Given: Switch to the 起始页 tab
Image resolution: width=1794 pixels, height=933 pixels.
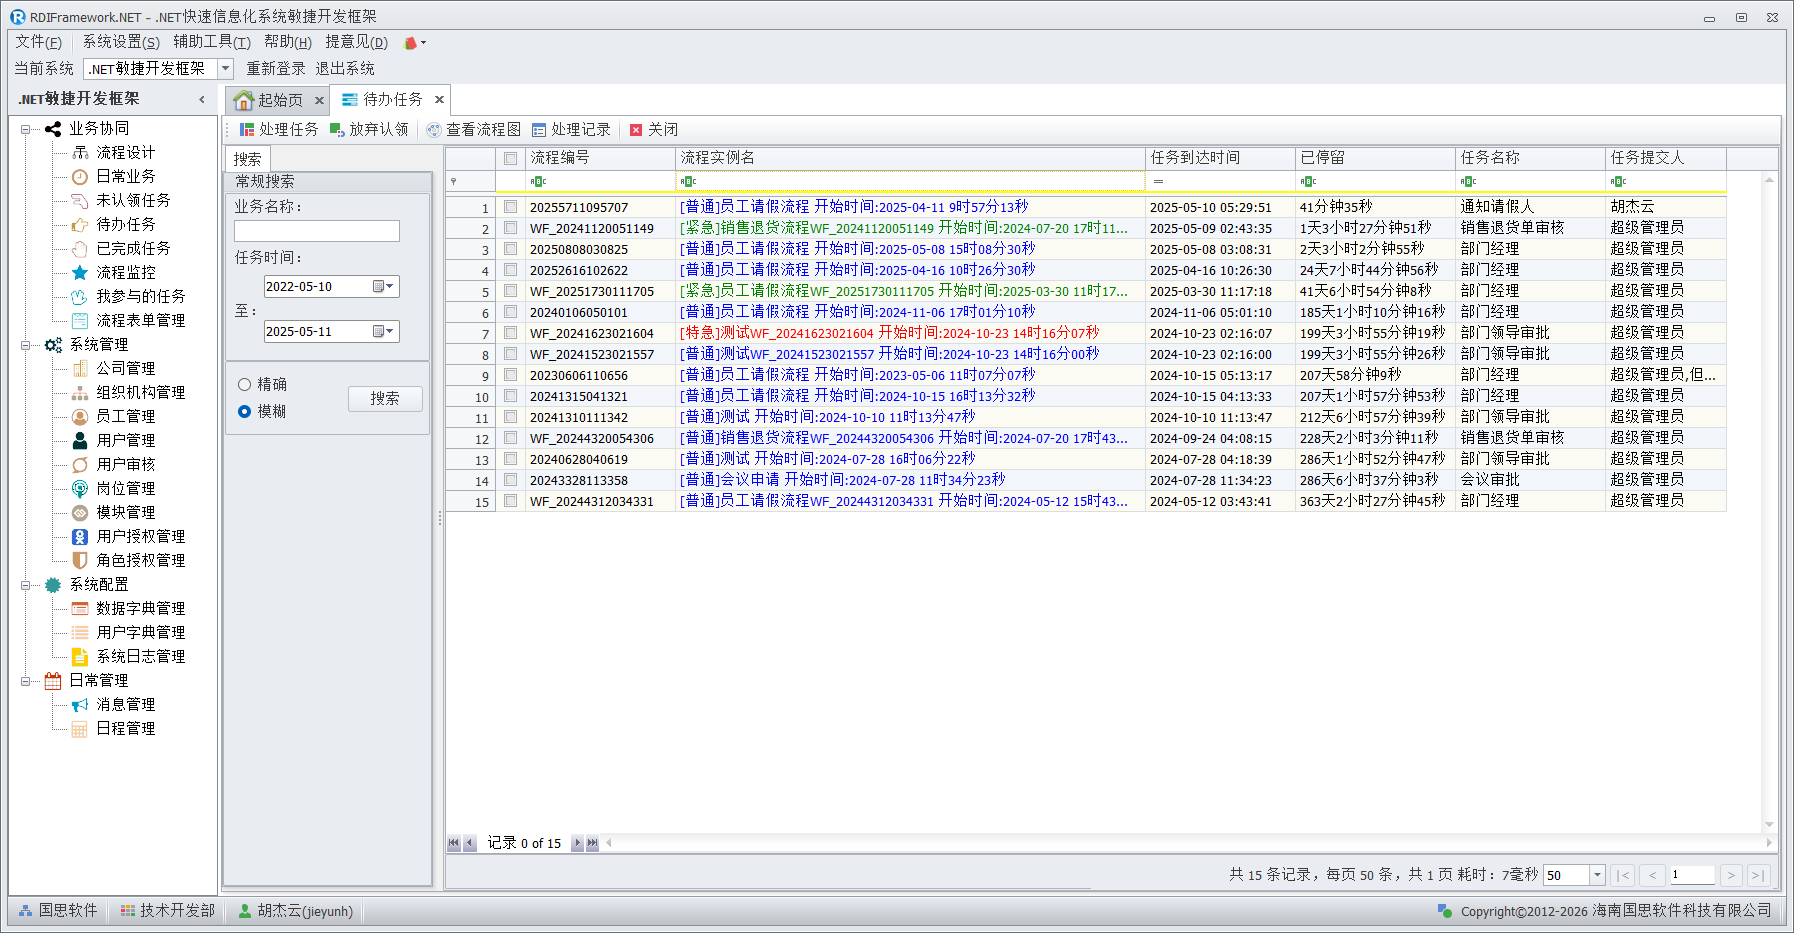Looking at the screenshot, I should (269, 100).
